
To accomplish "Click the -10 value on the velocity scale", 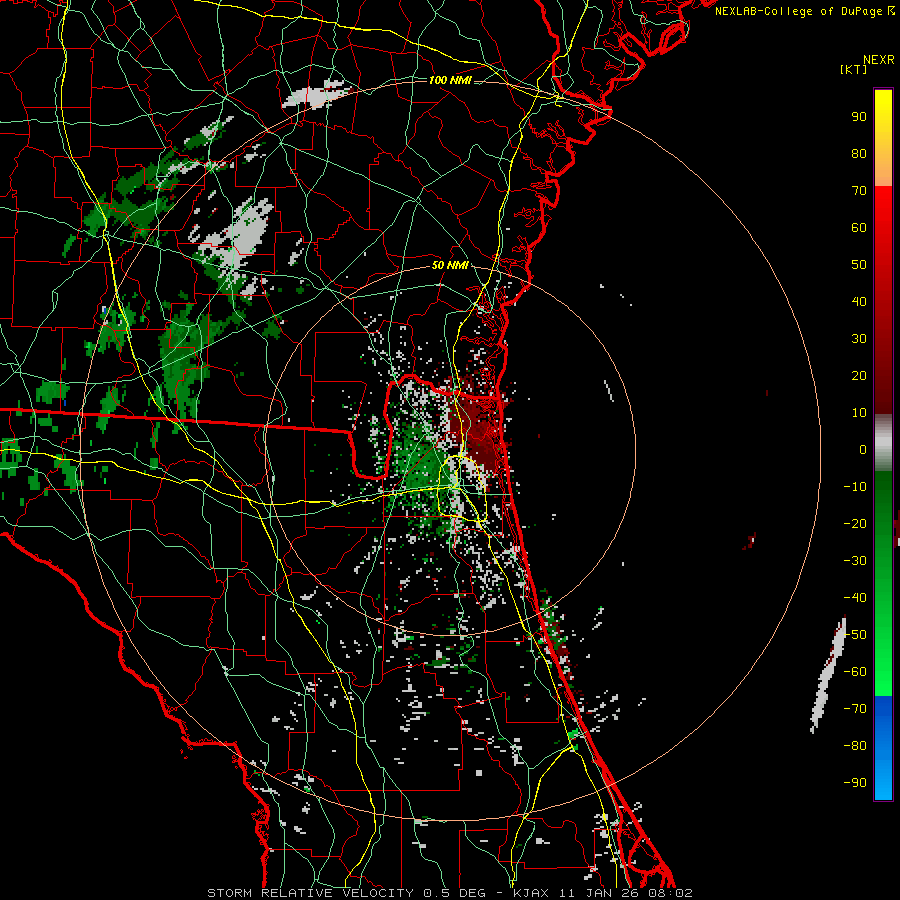I will pyautogui.click(x=855, y=487).
